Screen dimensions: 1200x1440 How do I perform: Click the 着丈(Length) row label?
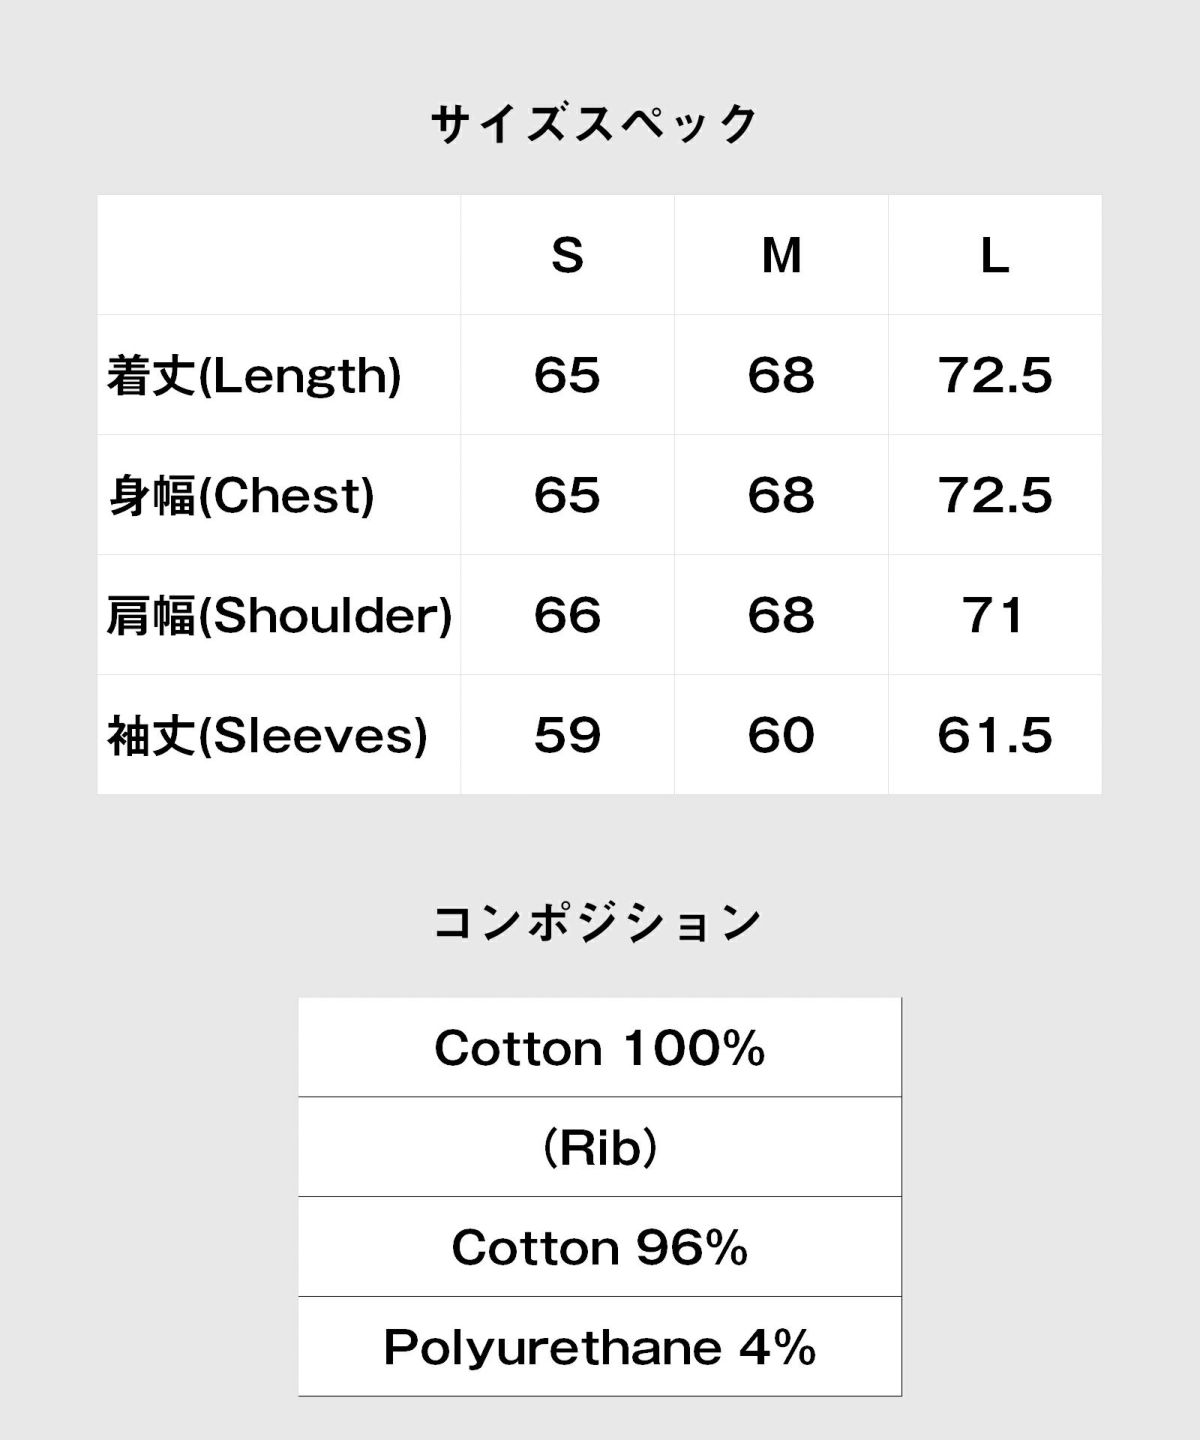click(254, 376)
